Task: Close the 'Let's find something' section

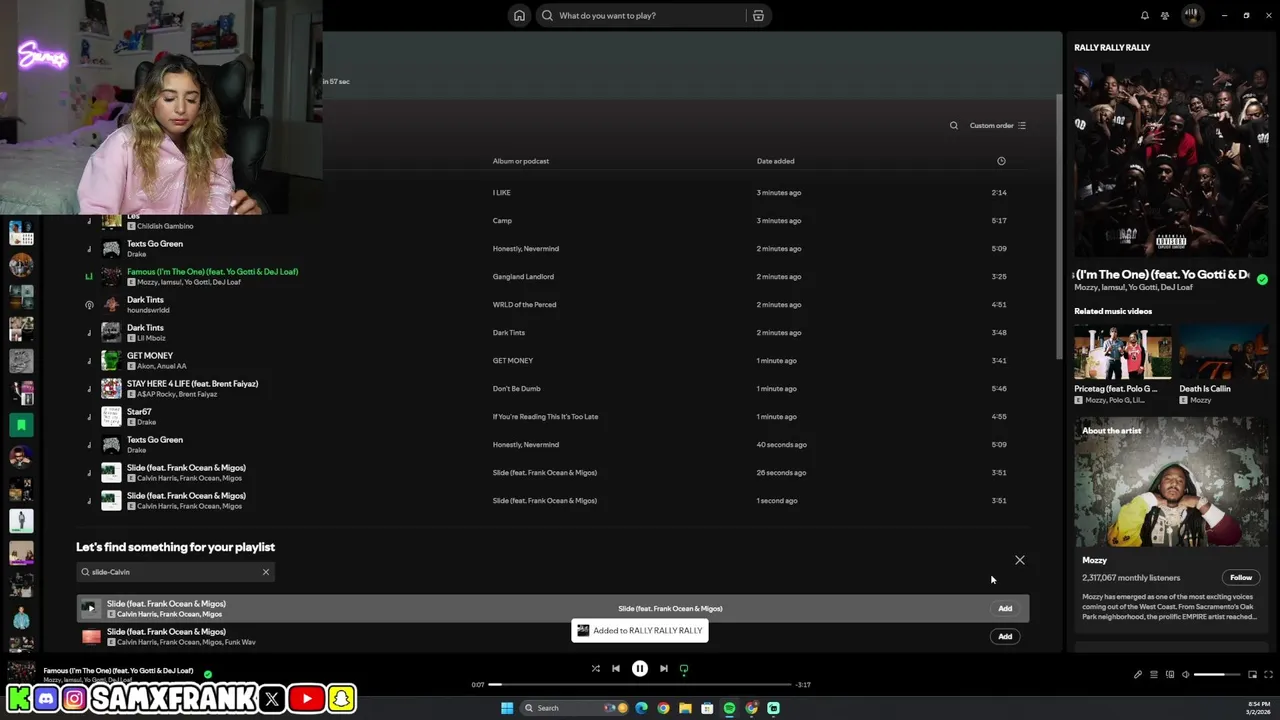Action: (1020, 560)
